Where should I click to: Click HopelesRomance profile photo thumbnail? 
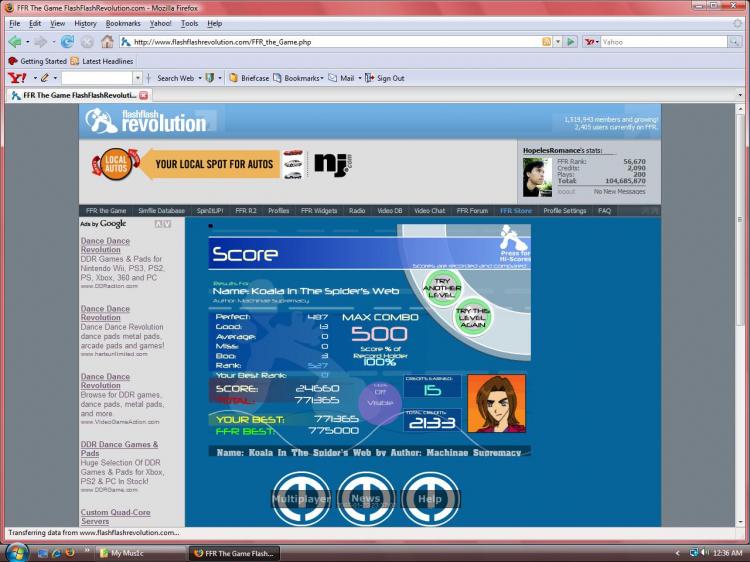tap(537, 177)
